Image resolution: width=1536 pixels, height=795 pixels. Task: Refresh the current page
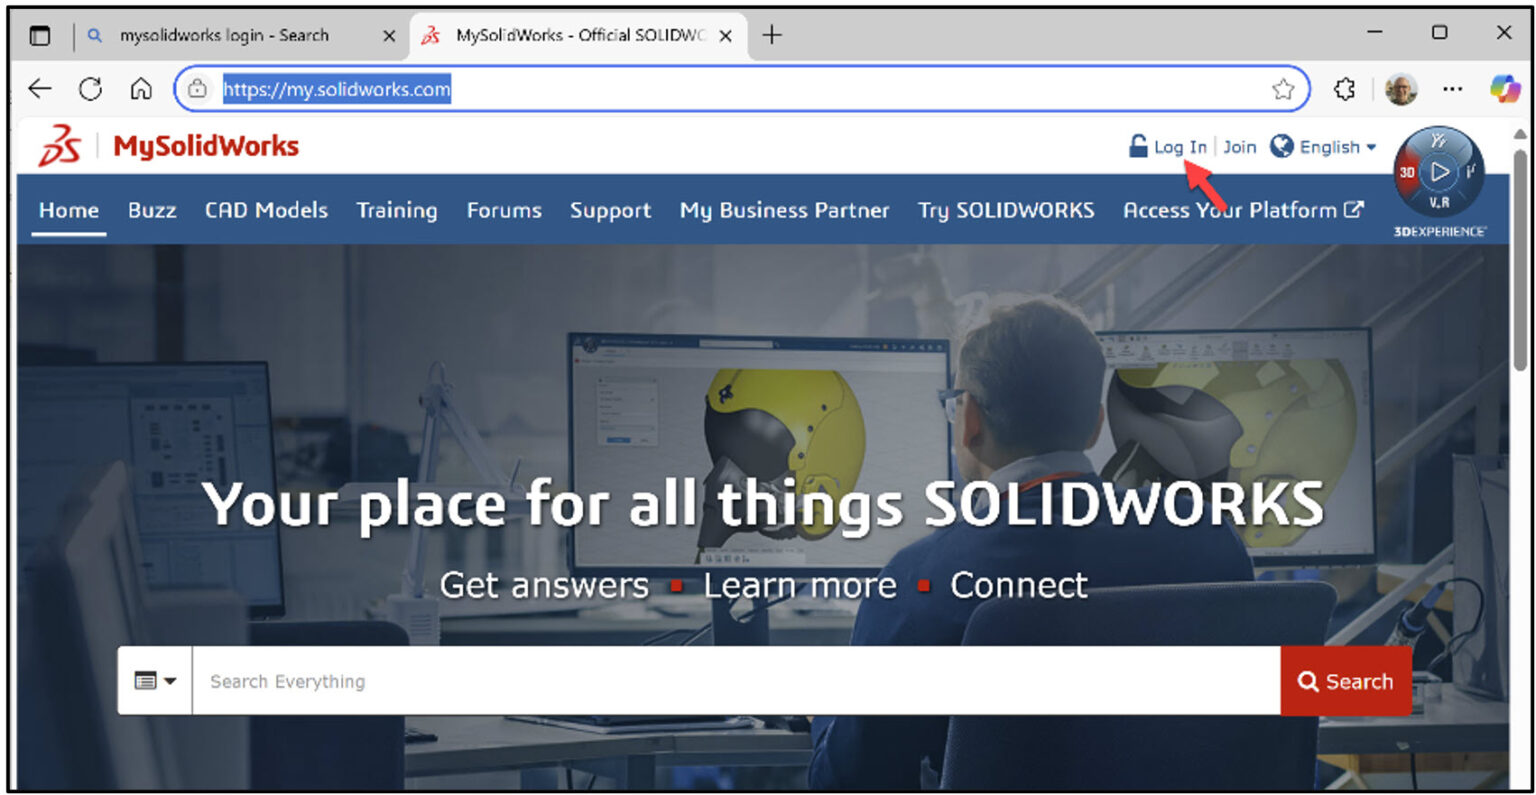[x=90, y=88]
